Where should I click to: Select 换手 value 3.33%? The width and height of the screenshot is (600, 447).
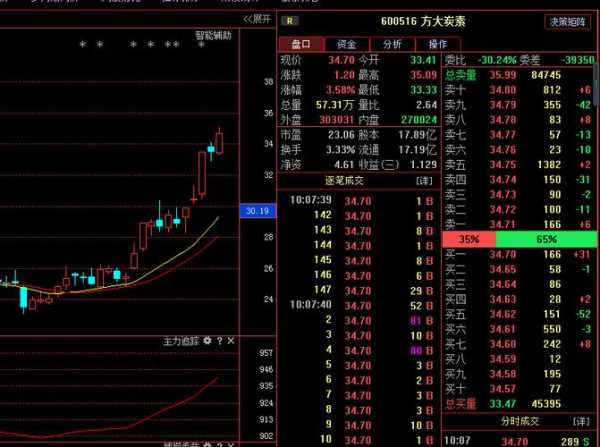click(340, 150)
